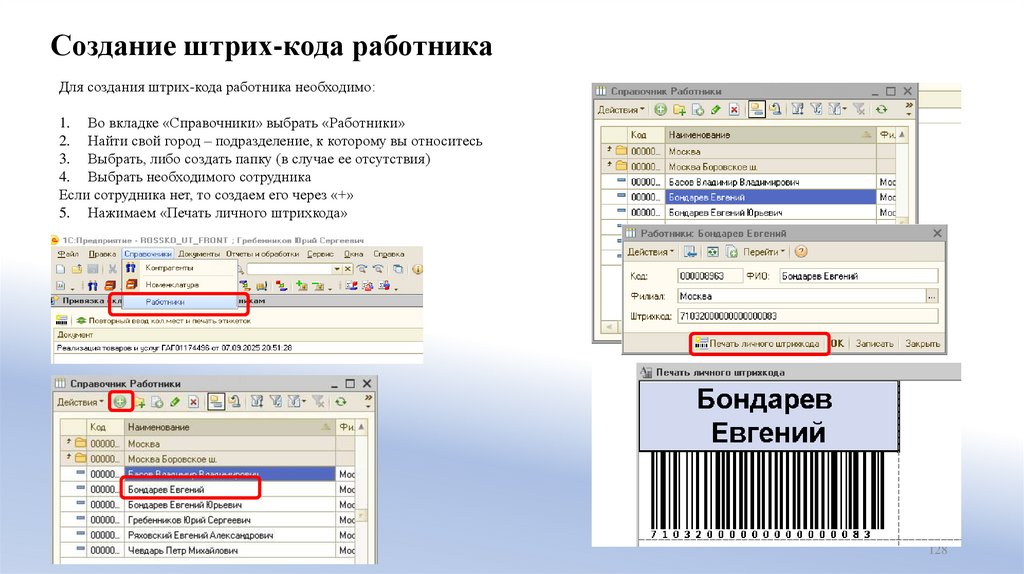
Task: Open Действия dropdown in the Справочник window containing Чевдарь Петр
Action: pyautogui.click(x=80, y=402)
